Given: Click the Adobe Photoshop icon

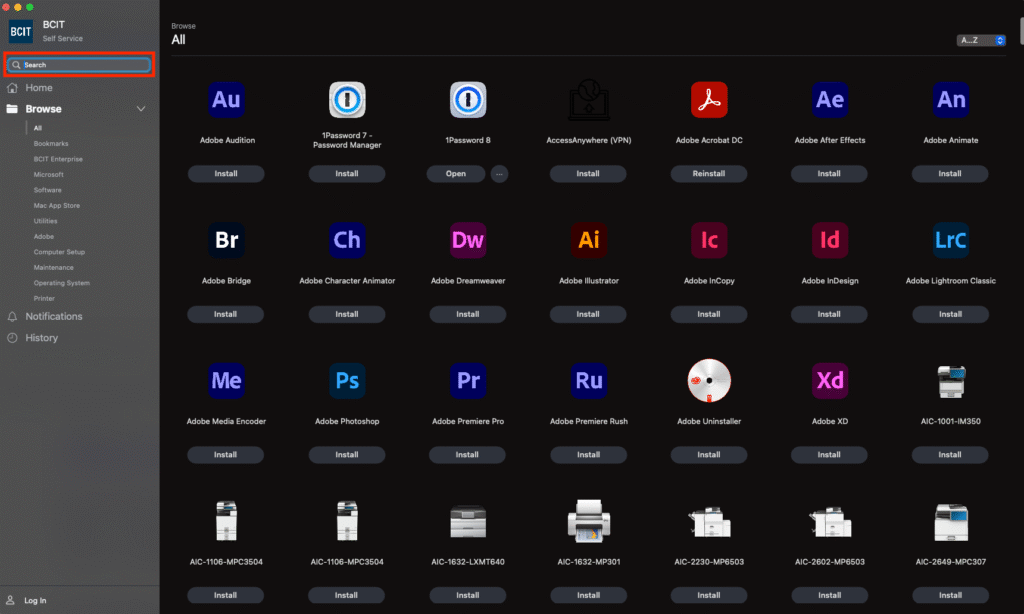Looking at the screenshot, I should pos(347,380).
